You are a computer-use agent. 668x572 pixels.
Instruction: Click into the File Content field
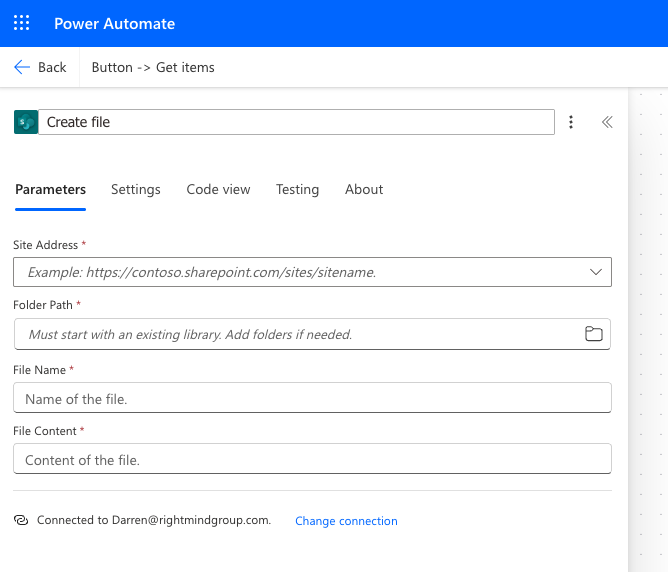pyautogui.click(x=312, y=459)
